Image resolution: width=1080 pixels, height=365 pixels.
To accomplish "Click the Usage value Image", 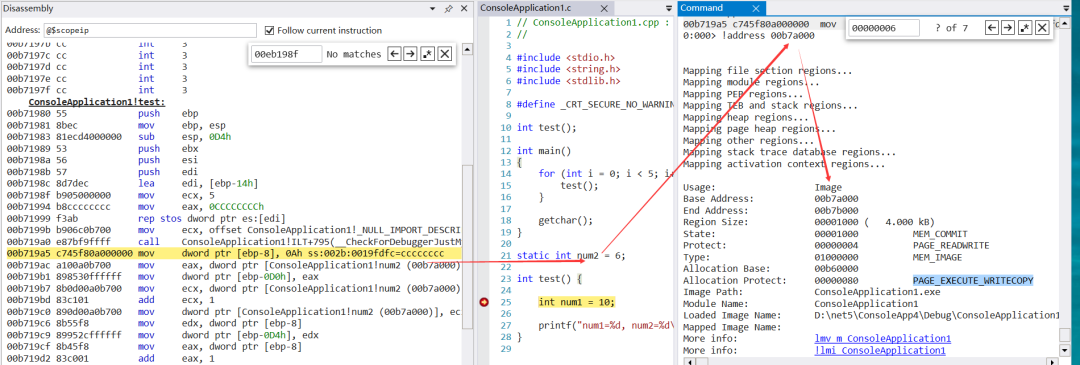I will [828, 187].
